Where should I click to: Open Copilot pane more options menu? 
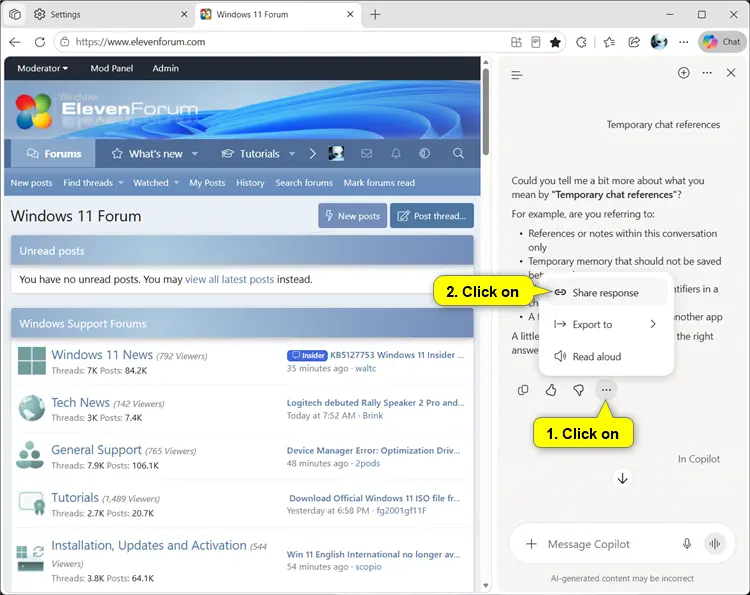707,73
